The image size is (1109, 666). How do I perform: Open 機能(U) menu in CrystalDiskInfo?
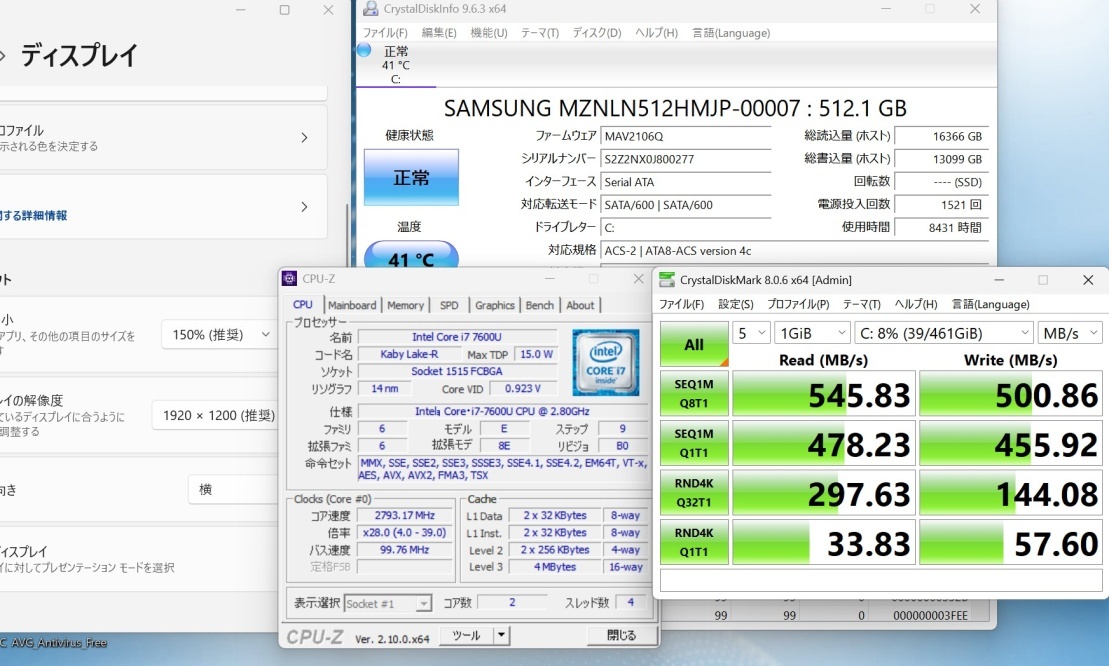click(489, 33)
